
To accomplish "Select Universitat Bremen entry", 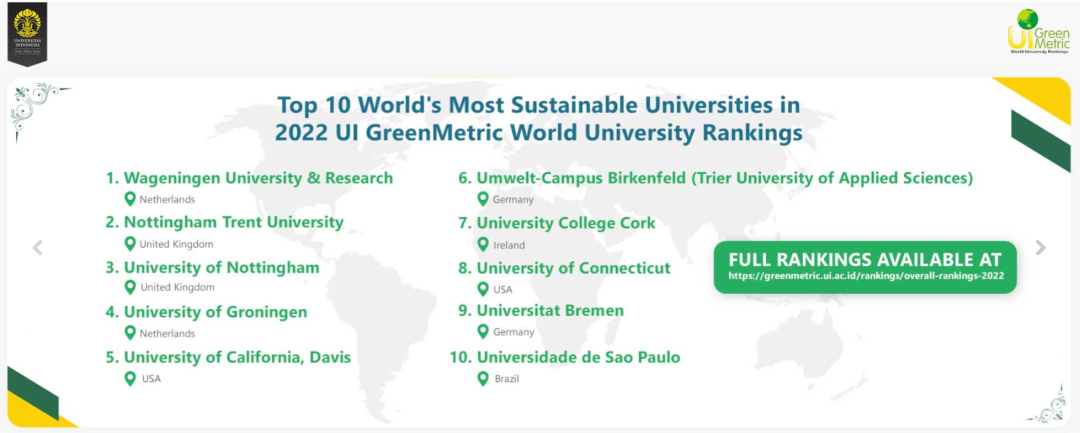I will pos(541,310).
